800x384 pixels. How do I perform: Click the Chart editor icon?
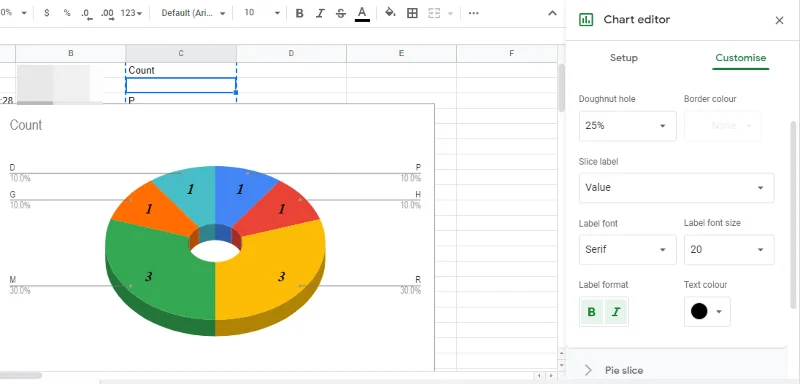point(586,19)
